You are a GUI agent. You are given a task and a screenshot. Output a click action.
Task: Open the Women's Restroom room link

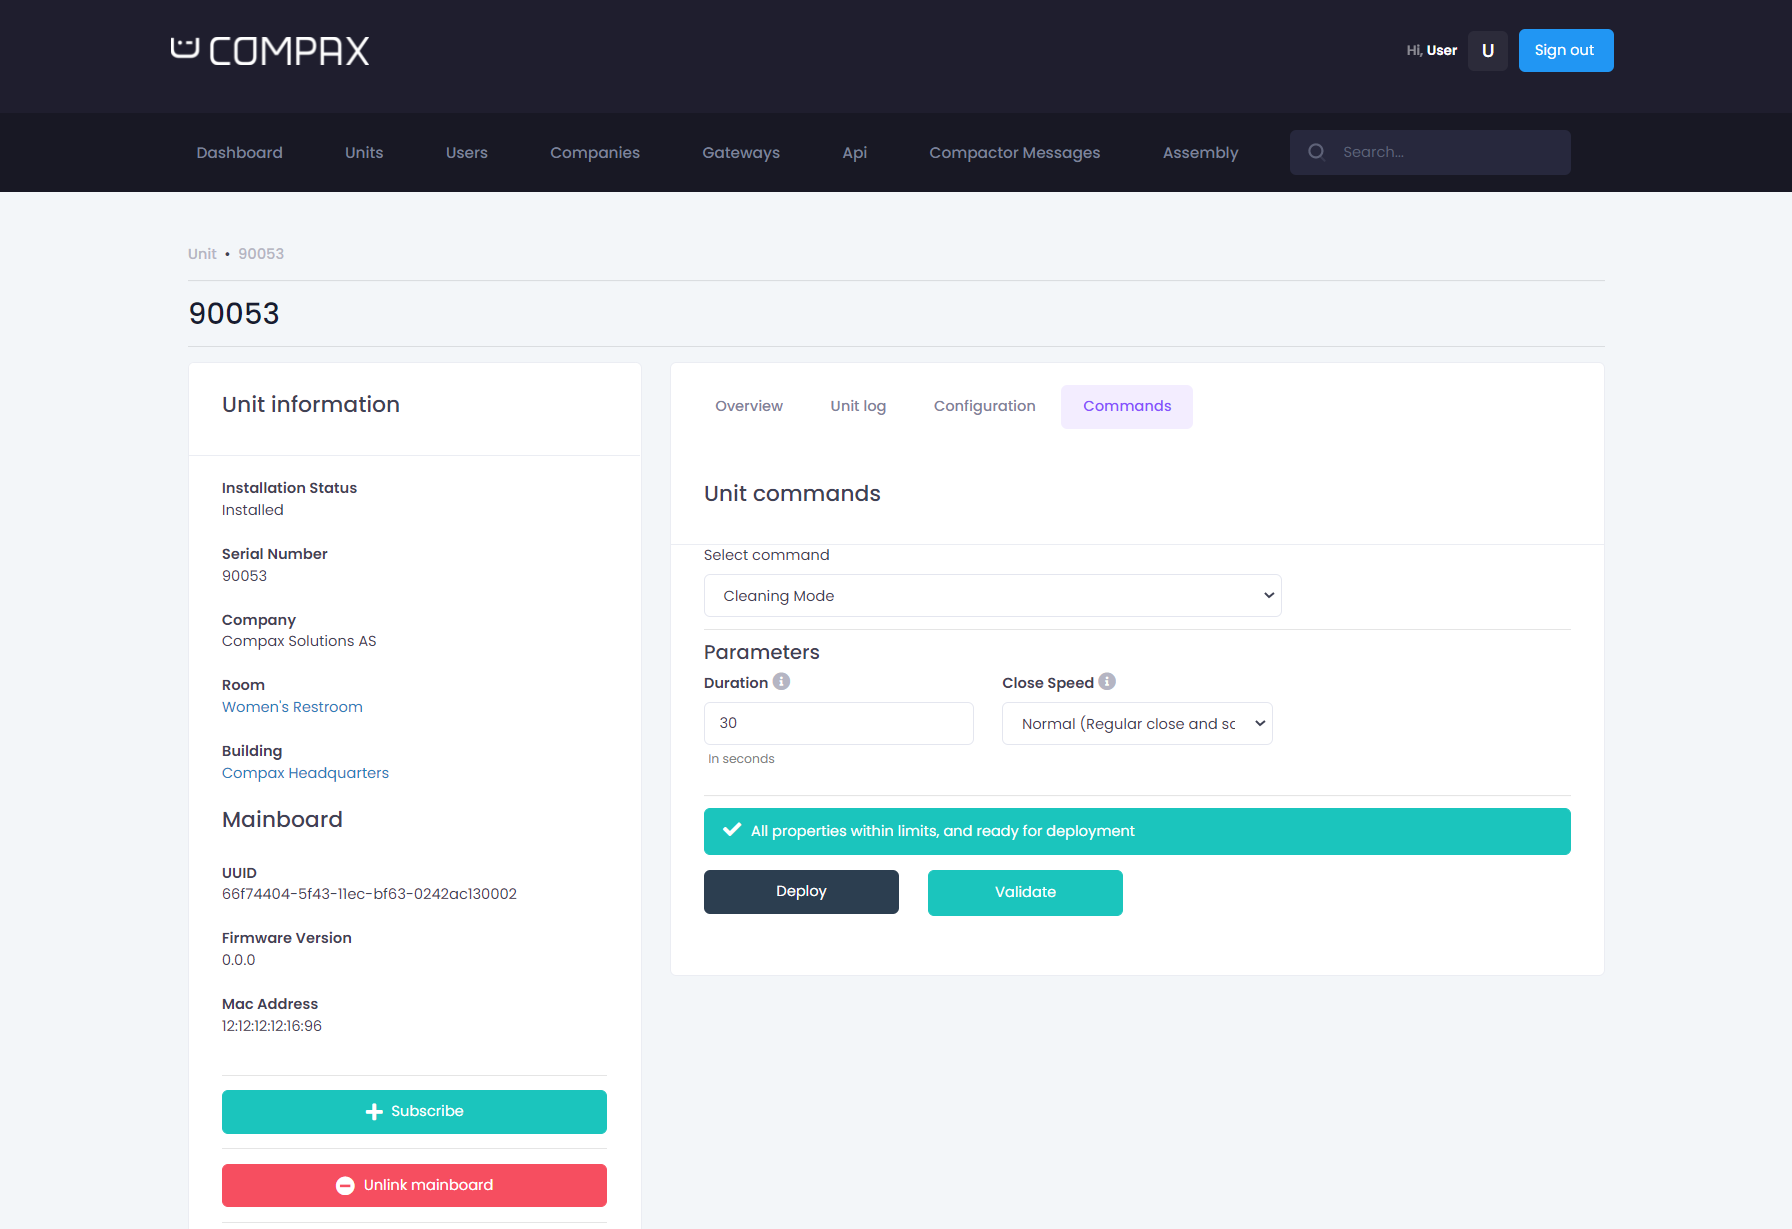tap(292, 707)
